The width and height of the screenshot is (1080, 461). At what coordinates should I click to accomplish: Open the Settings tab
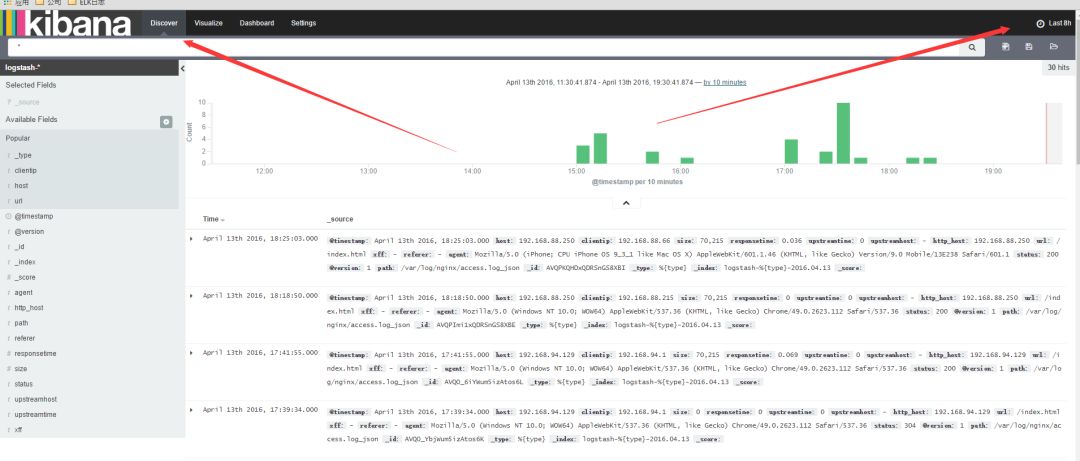[x=303, y=23]
